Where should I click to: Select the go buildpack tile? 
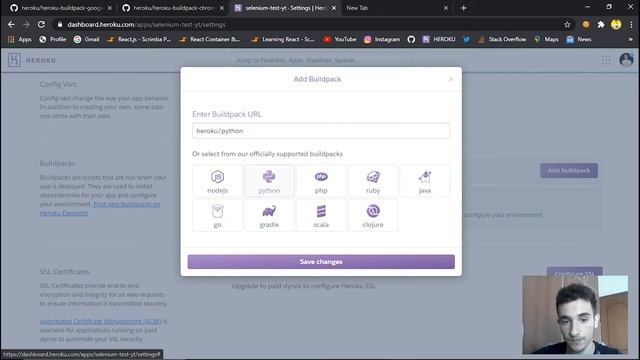217,216
